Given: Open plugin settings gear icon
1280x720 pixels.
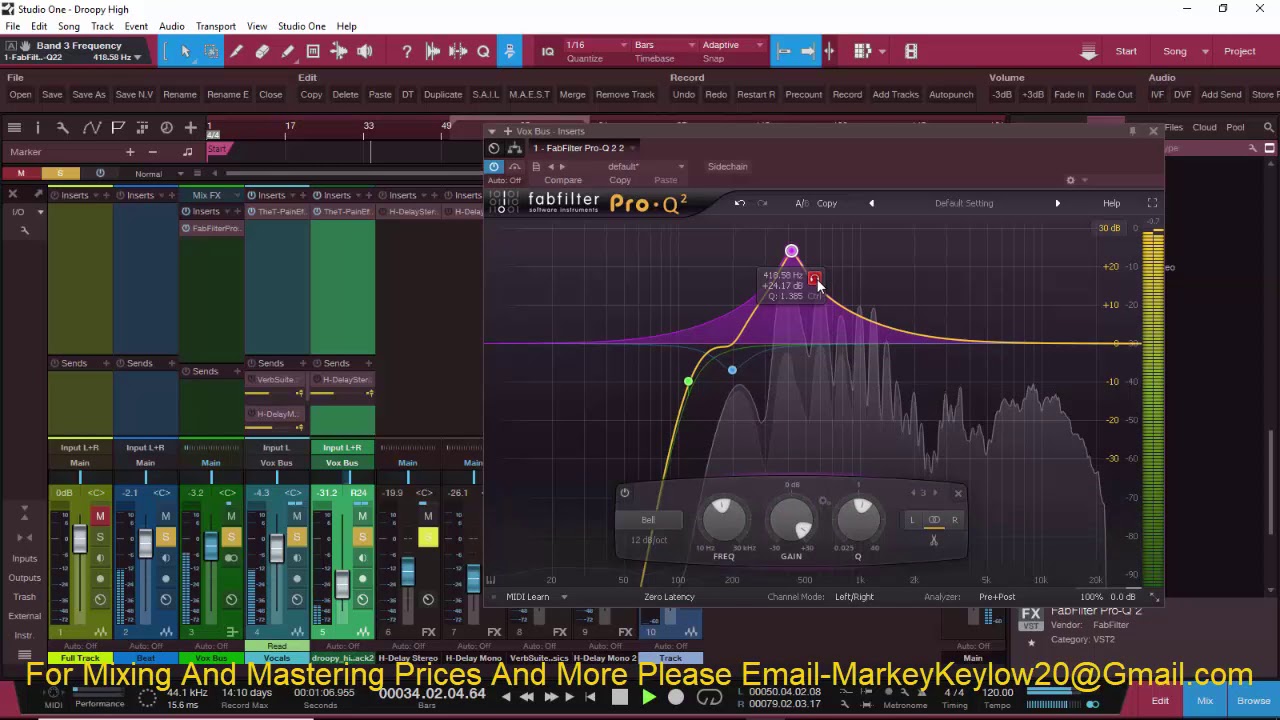Looking at the screenshot, I should tap(1070, 180).
